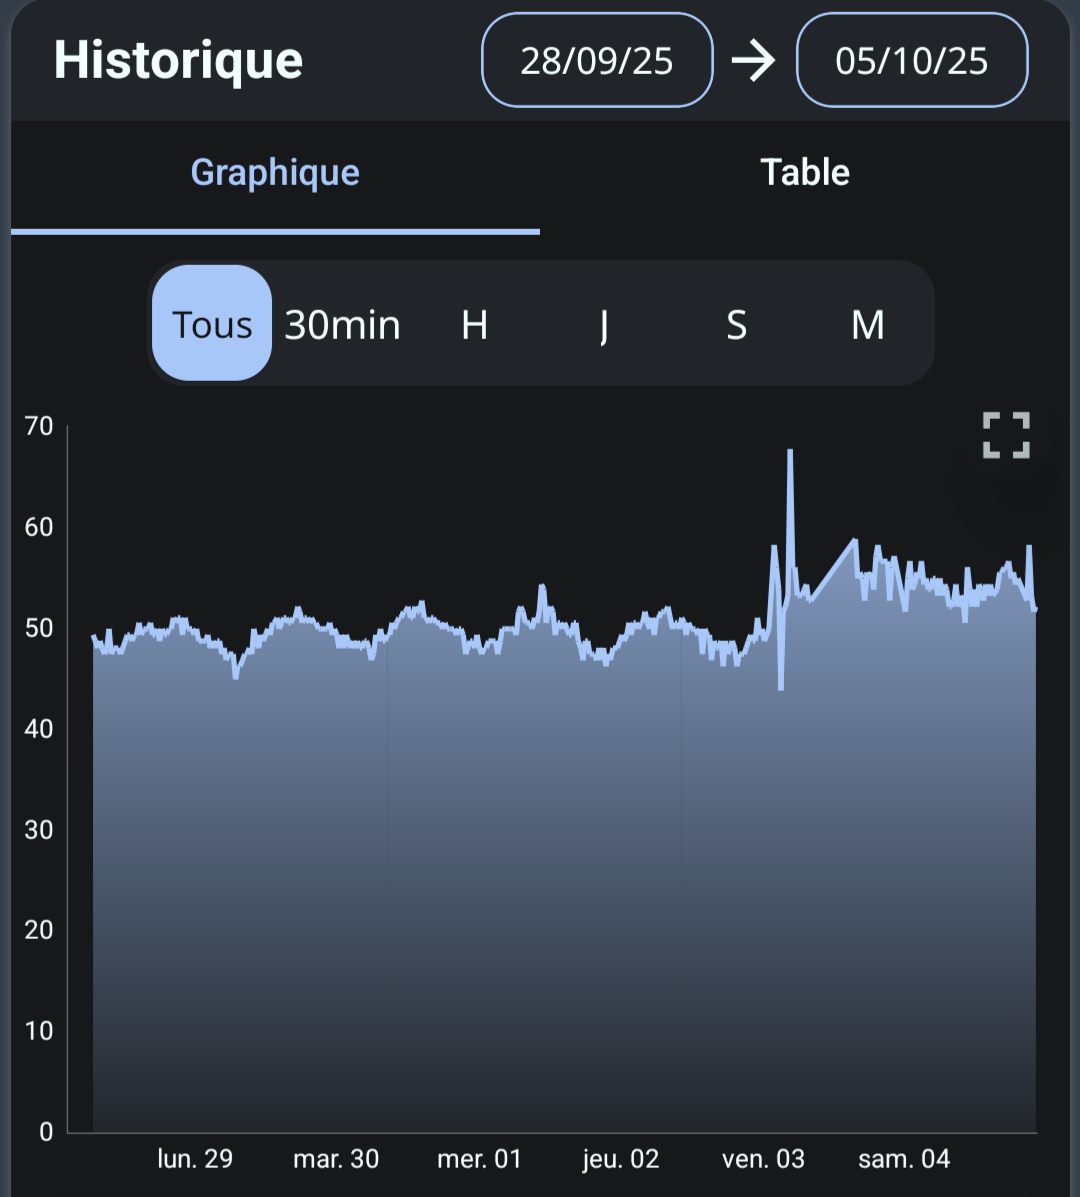Viewport: 1080px width, 1197px height.
Task: Click the sam. 04 axis label
Action: 904,1159
